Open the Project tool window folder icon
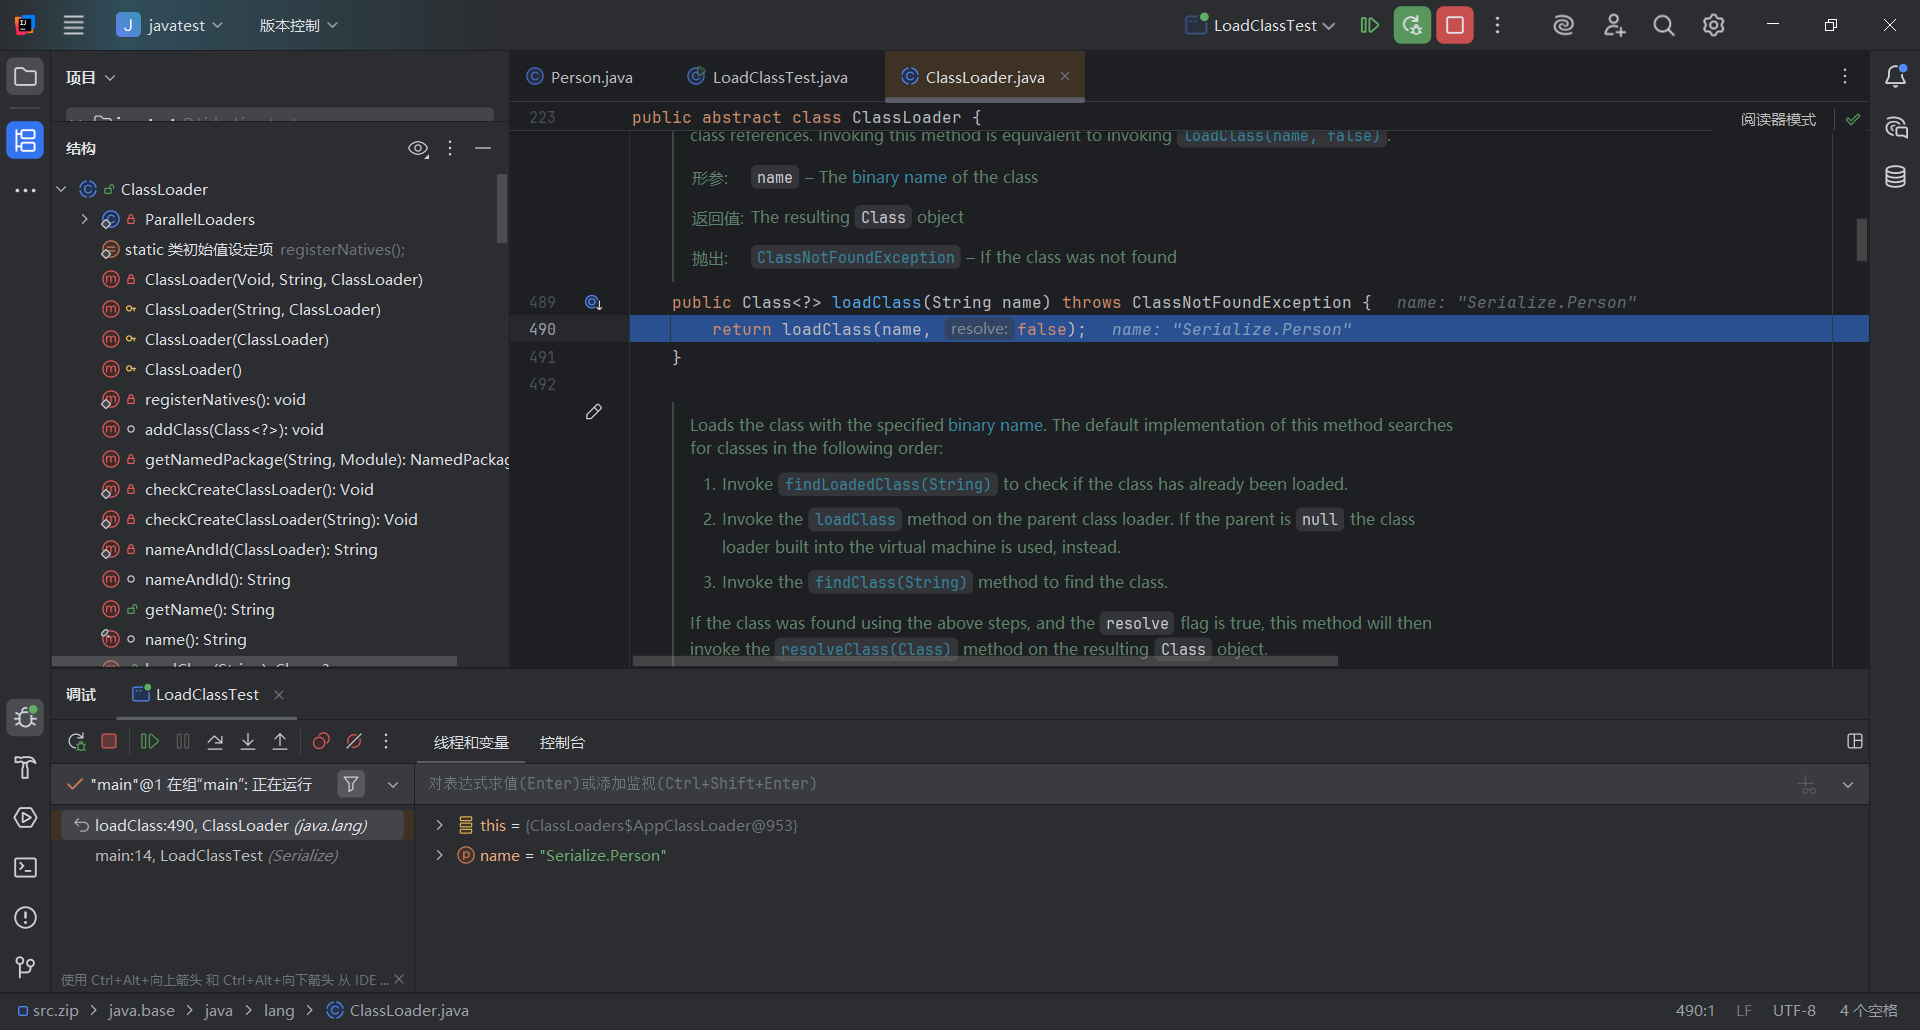The image size is (1920, 1030). click(25, 77)
